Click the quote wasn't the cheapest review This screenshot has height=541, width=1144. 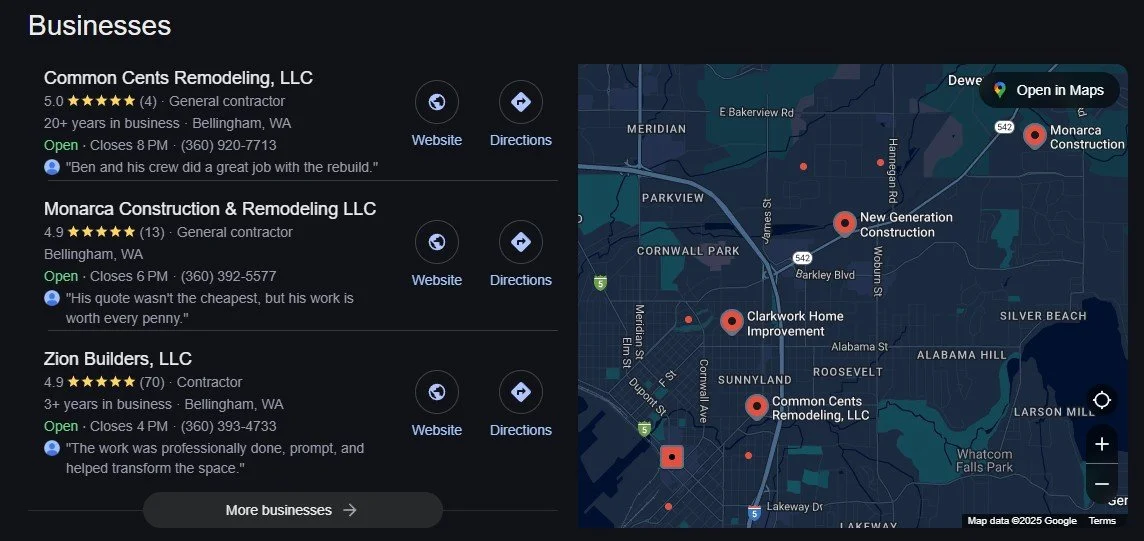[209, 308]
